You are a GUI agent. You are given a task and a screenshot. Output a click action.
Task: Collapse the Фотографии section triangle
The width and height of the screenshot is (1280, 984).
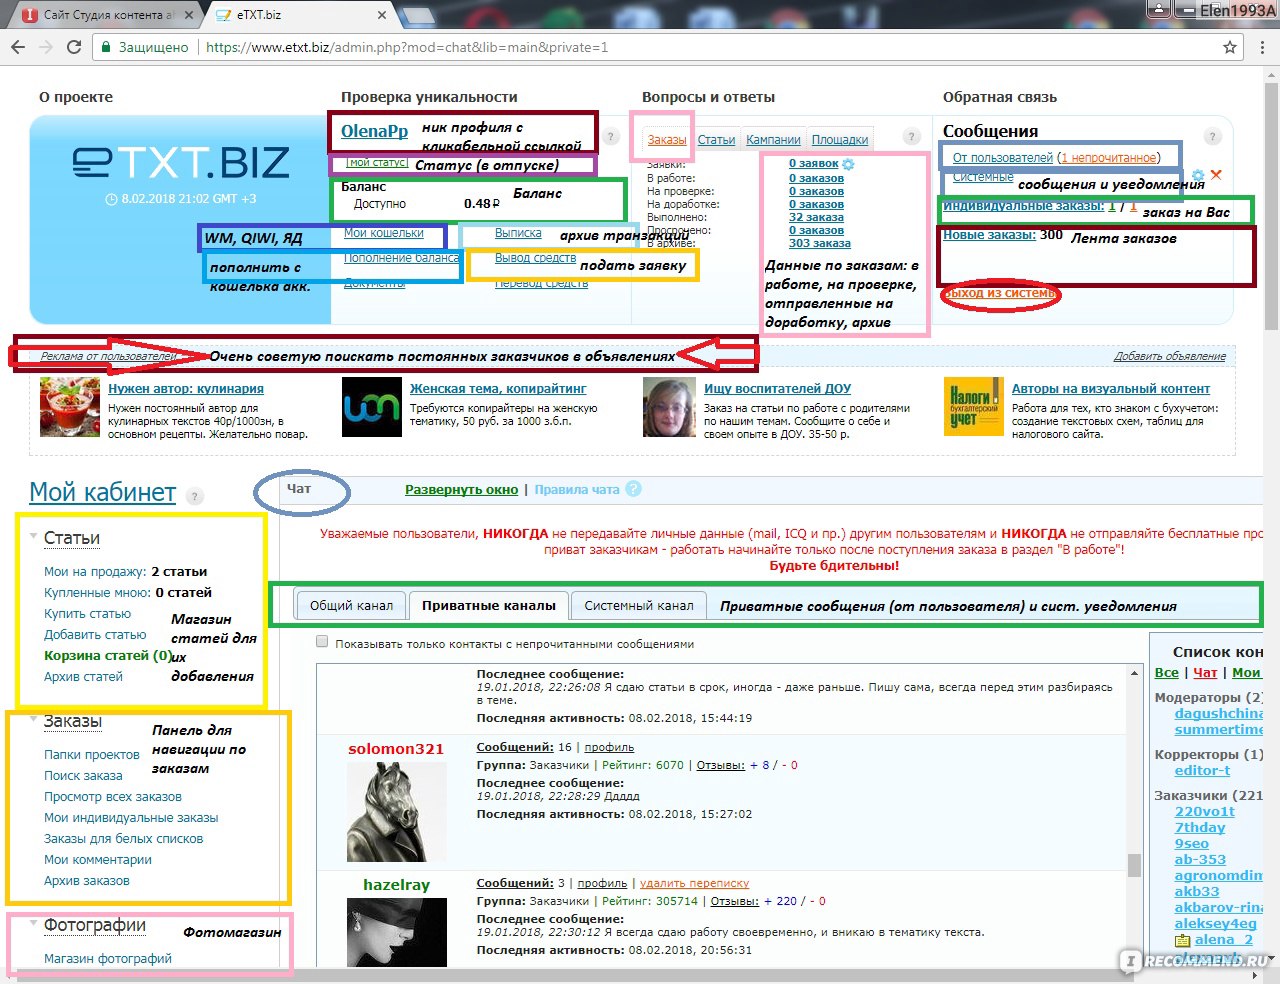(34, 924)
